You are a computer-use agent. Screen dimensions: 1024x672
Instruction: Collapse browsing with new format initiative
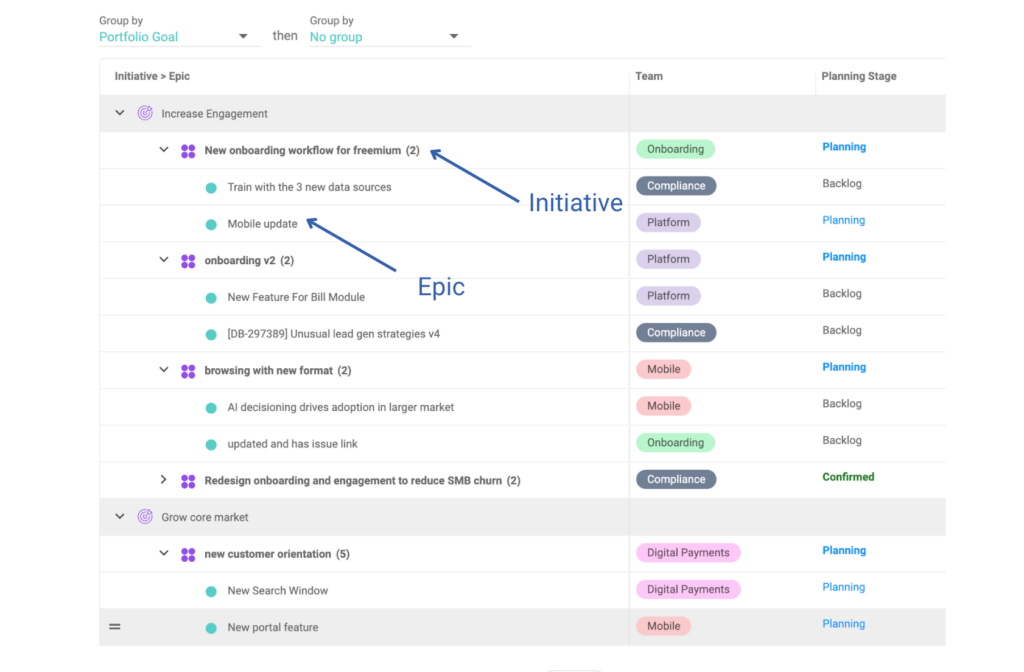(163, 370)
